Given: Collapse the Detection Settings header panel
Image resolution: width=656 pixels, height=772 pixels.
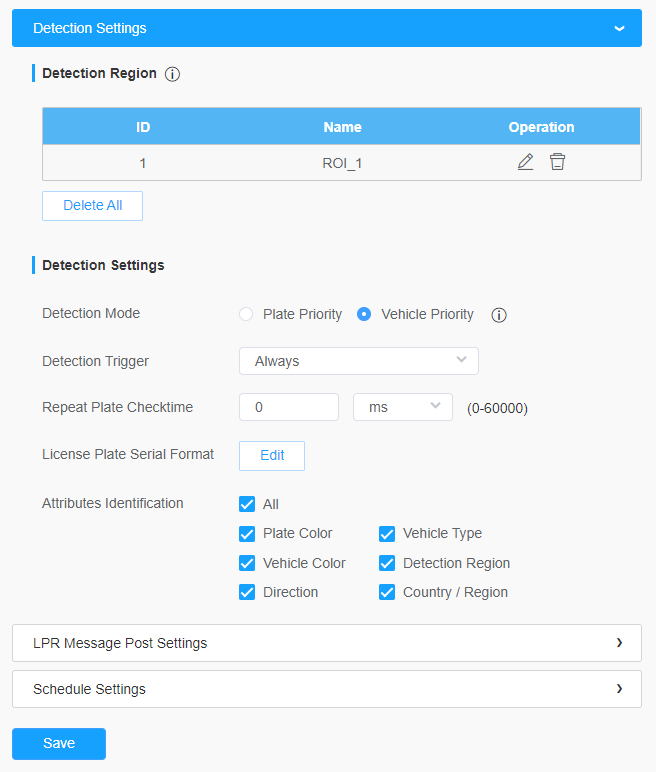Looking at the screenshot, I should 327,28.
